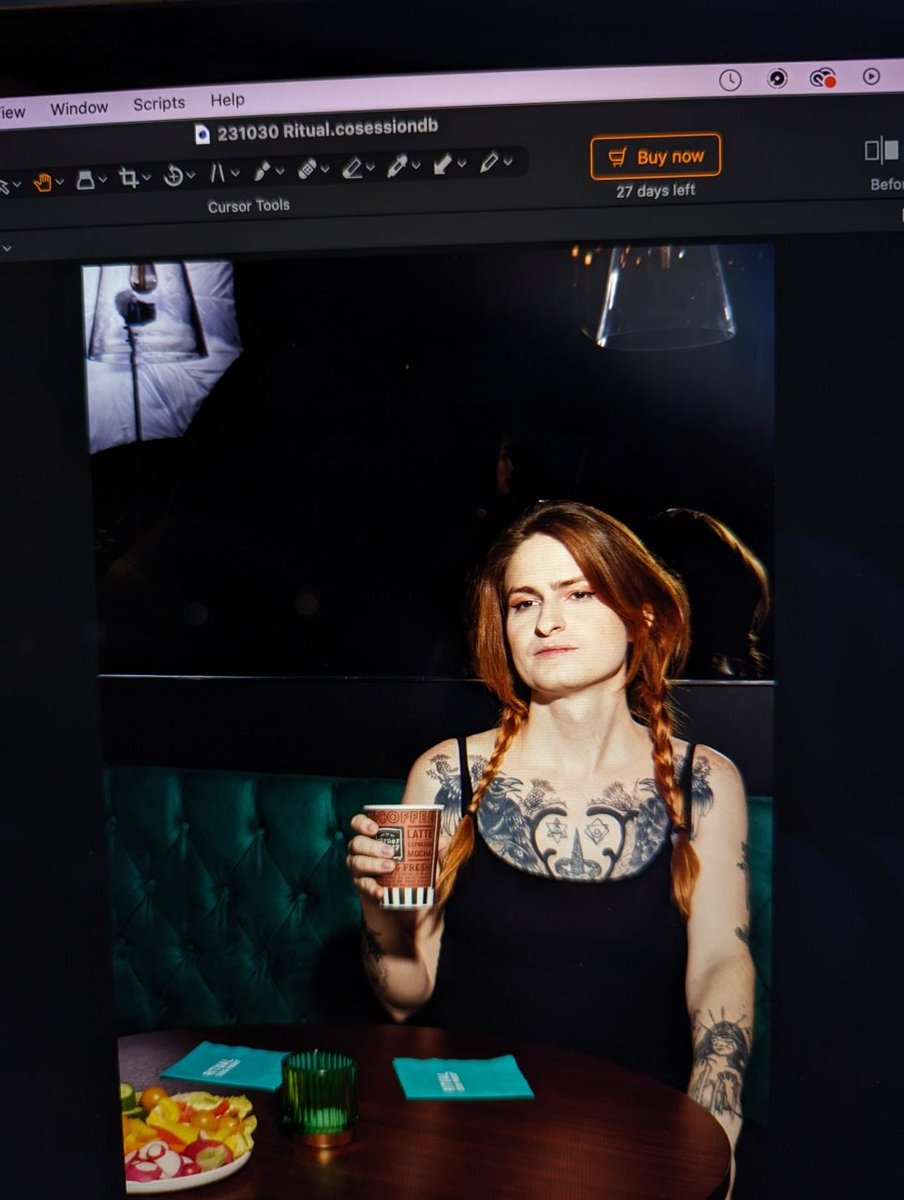Expand the Rotate tool options chevron

(x=191, y=175)
